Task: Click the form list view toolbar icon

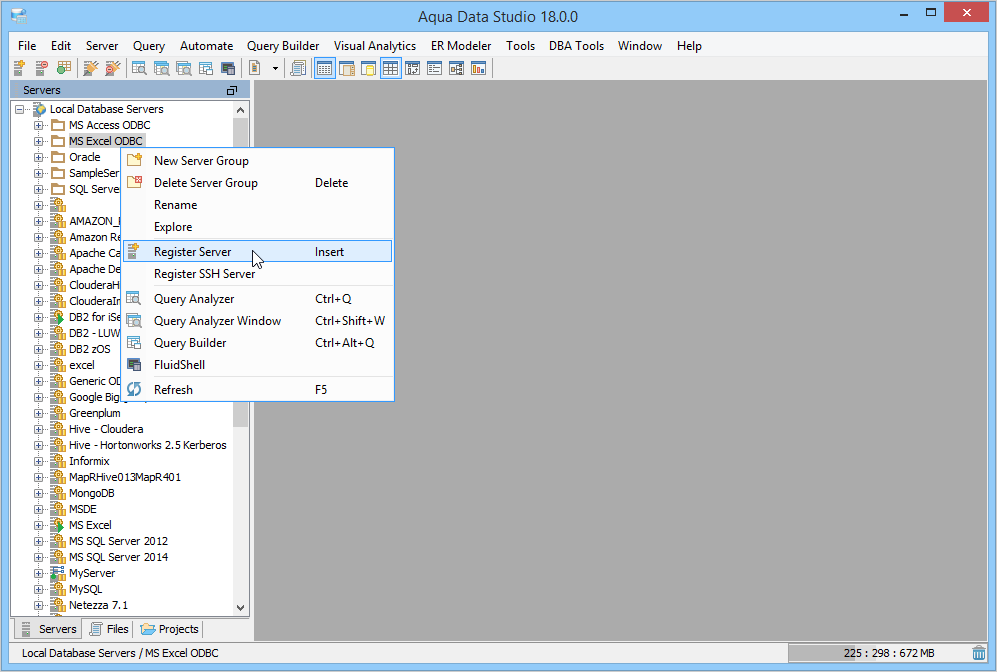Action: tap(434, 68)
